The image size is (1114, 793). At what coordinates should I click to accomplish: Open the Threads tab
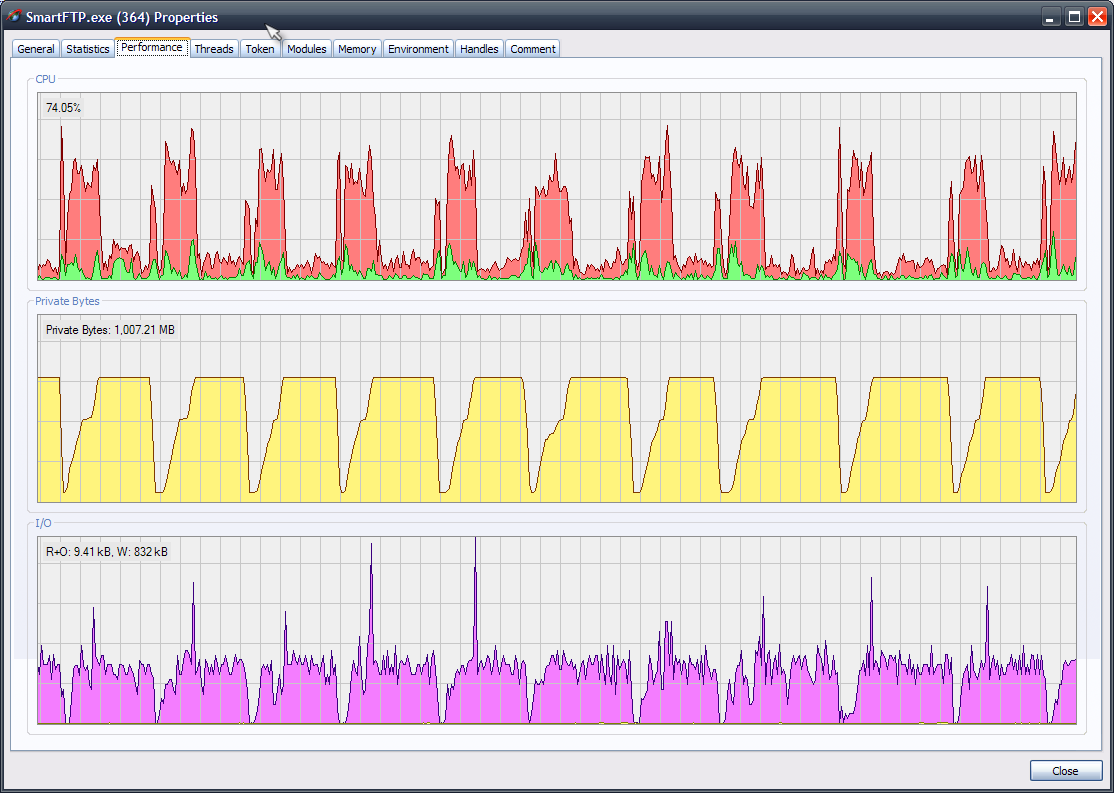pyautogui.click(x=214, y=49)
